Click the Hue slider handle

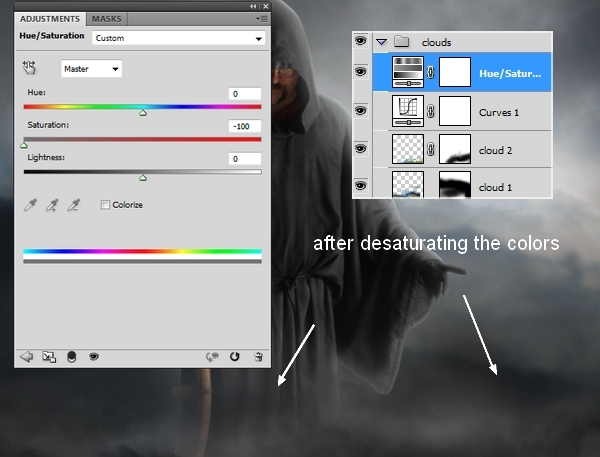pos(142,113)
